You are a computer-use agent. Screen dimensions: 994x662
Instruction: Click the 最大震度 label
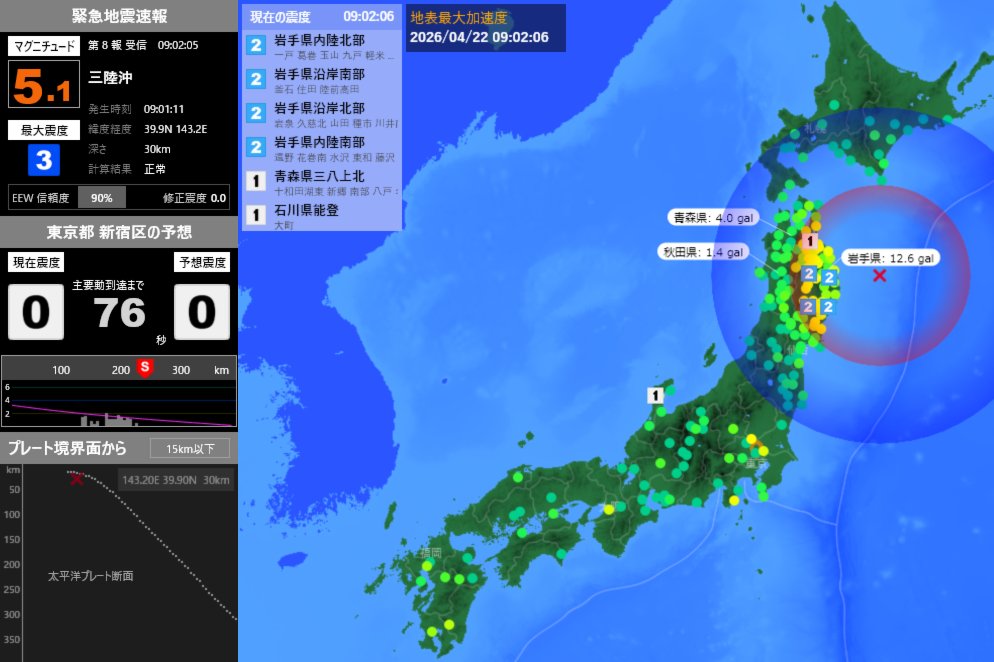pos(44,130)
